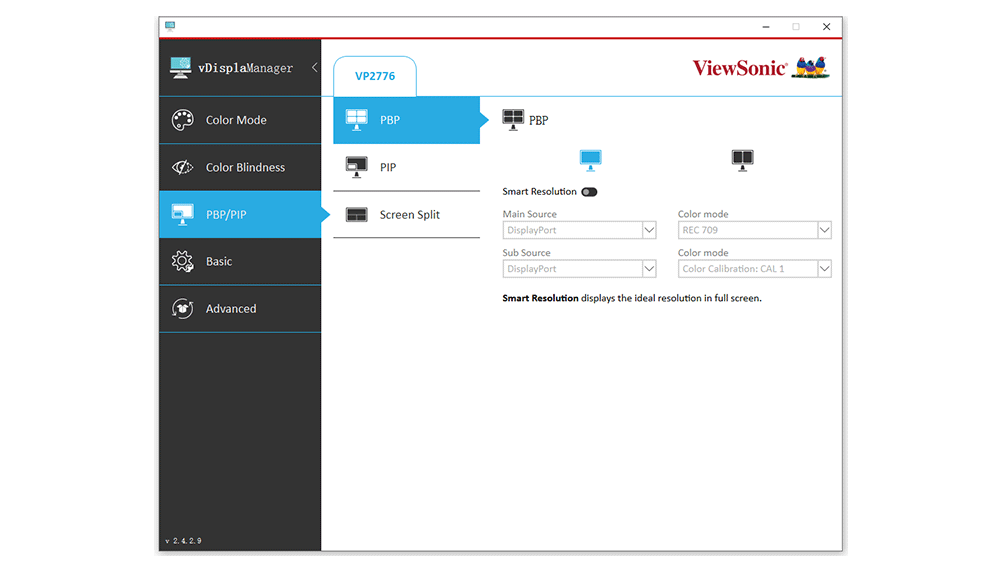Choose the two-pane split monitor layout
The height and width of the screenshot is (572, 1000).
pos(742,160)
